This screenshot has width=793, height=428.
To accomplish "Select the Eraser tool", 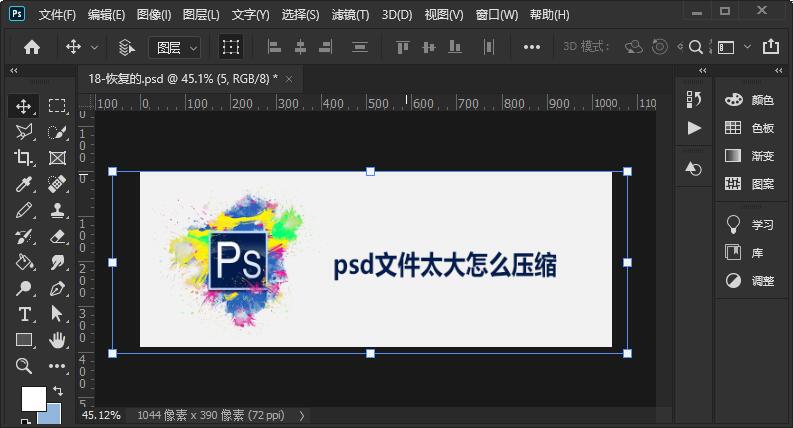I will click(x=57, y=236).
